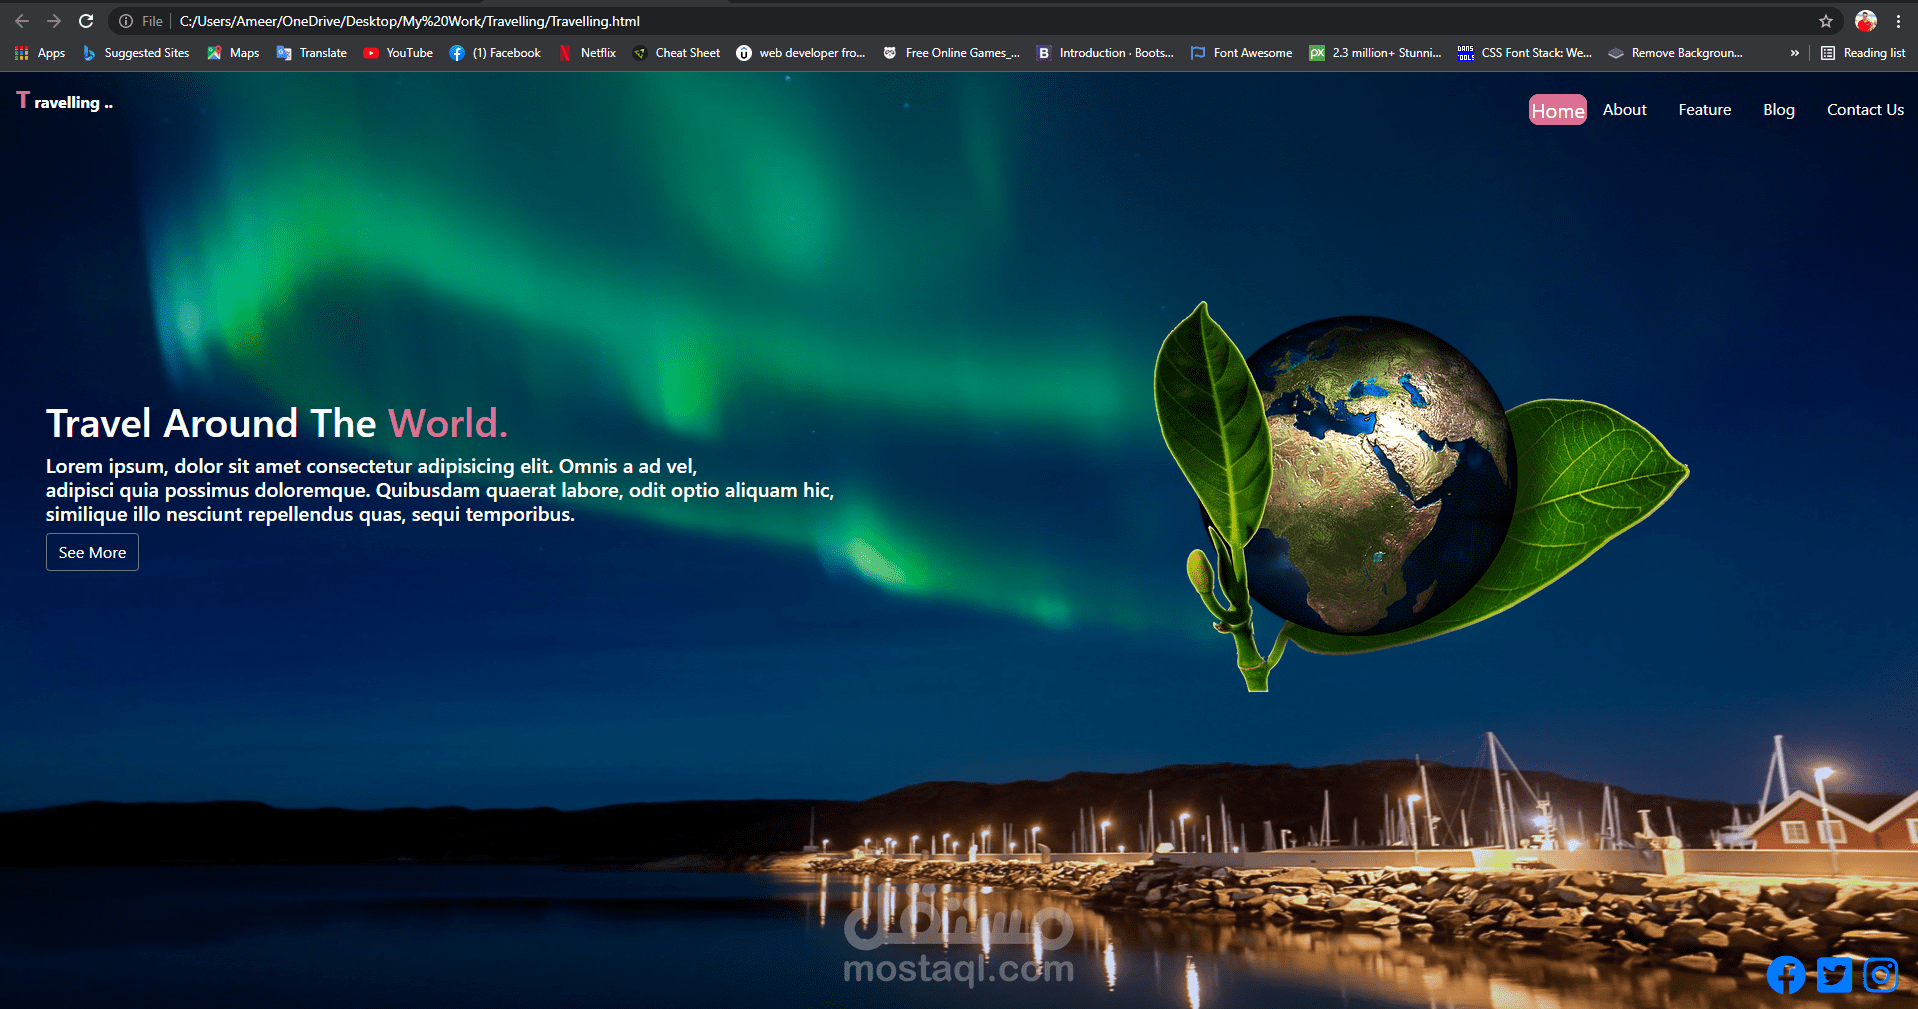Open the Translate bookmark
Screen dimensions: 1918x1009
[x=312, y=53]
